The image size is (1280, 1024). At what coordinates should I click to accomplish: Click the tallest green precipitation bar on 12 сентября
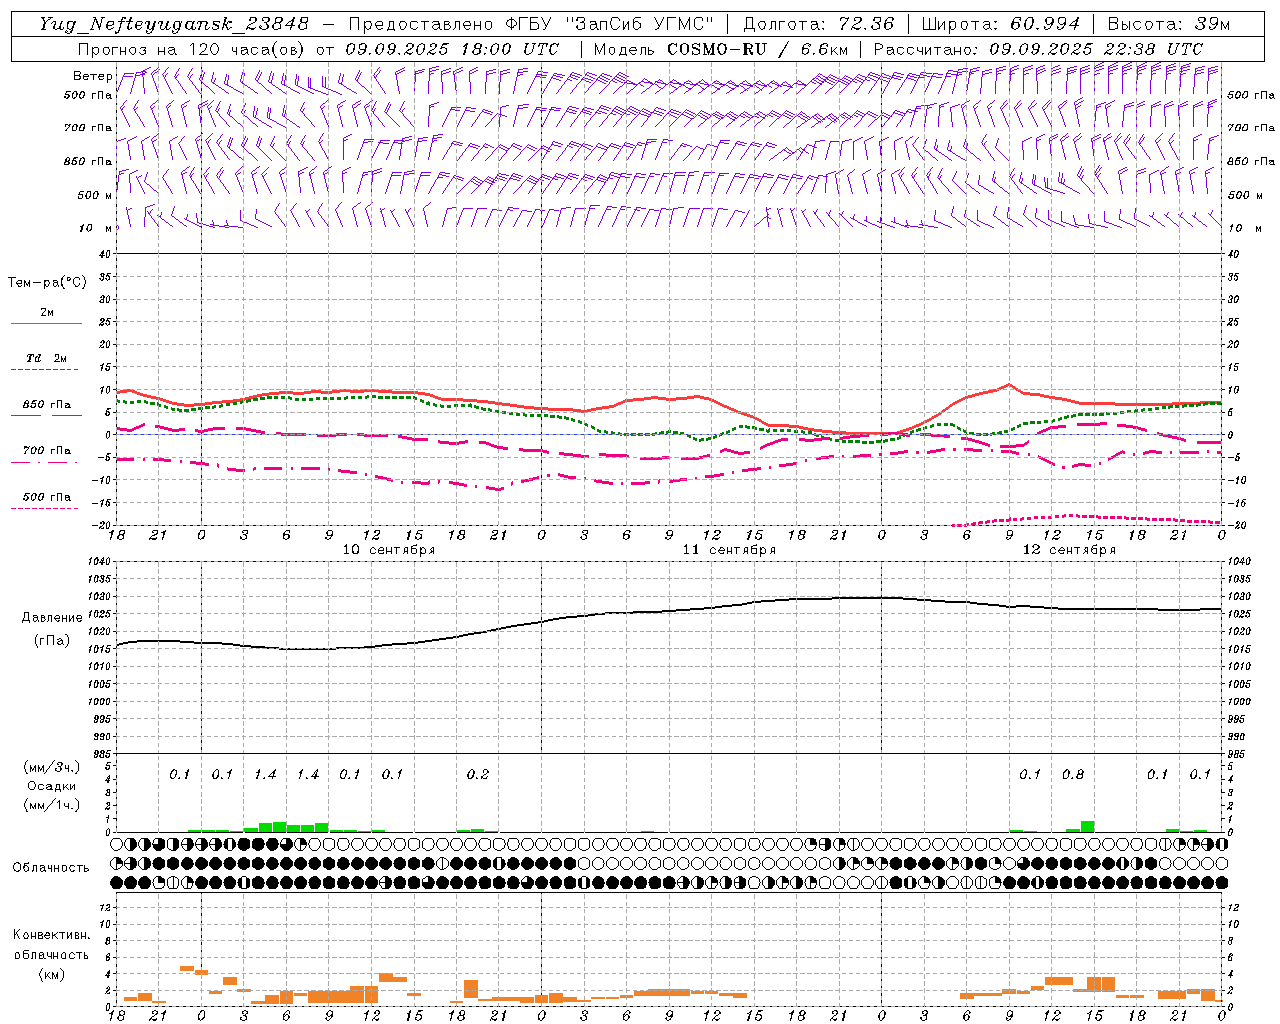pos(1087,826)
